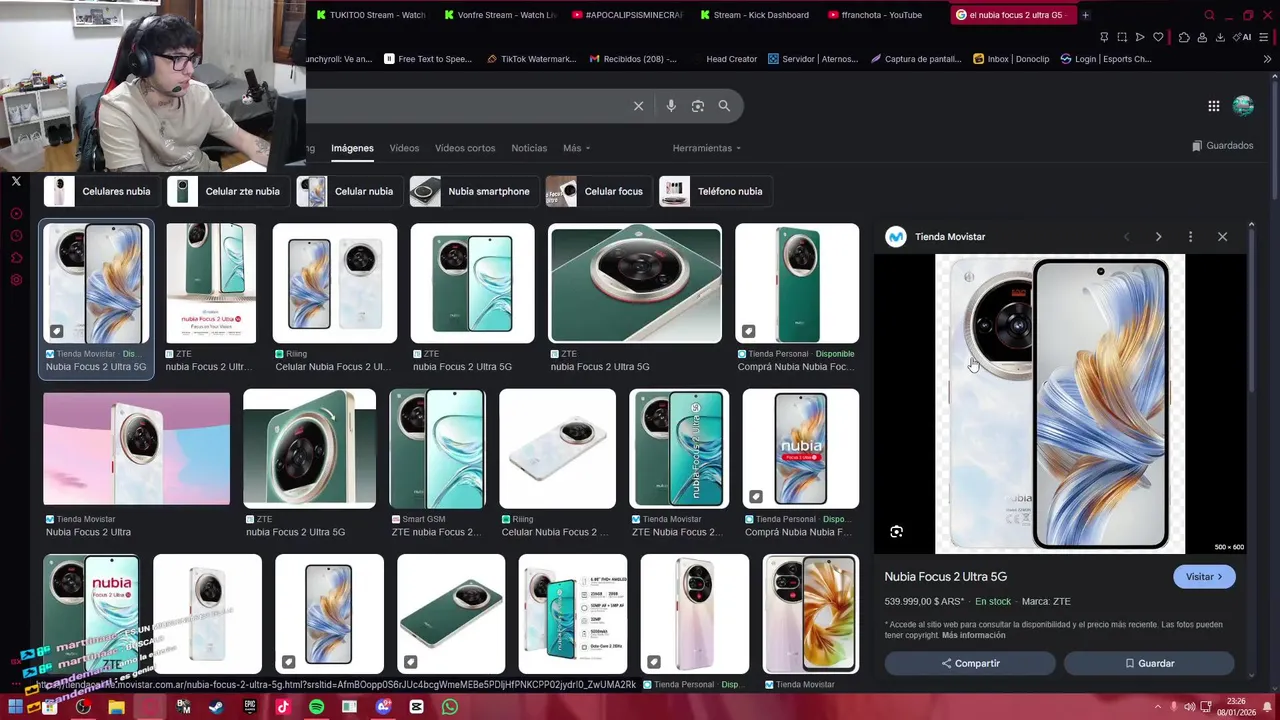1280x720 pixels.
Task: Click the Compartir button
Action: (970, 663)
